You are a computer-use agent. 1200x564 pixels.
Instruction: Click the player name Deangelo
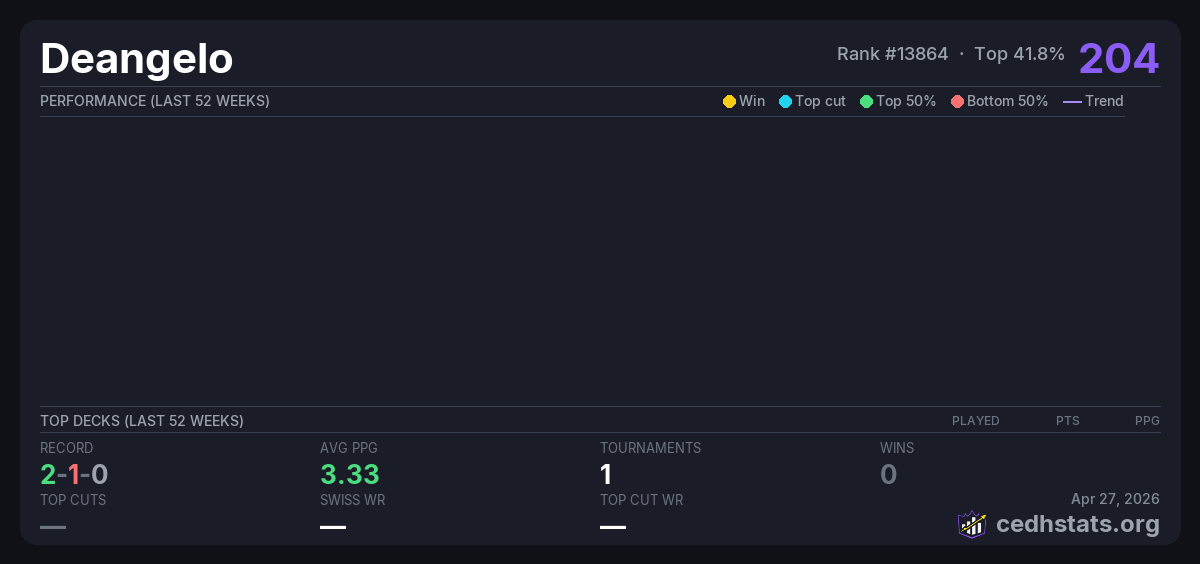tap(137, 59)
